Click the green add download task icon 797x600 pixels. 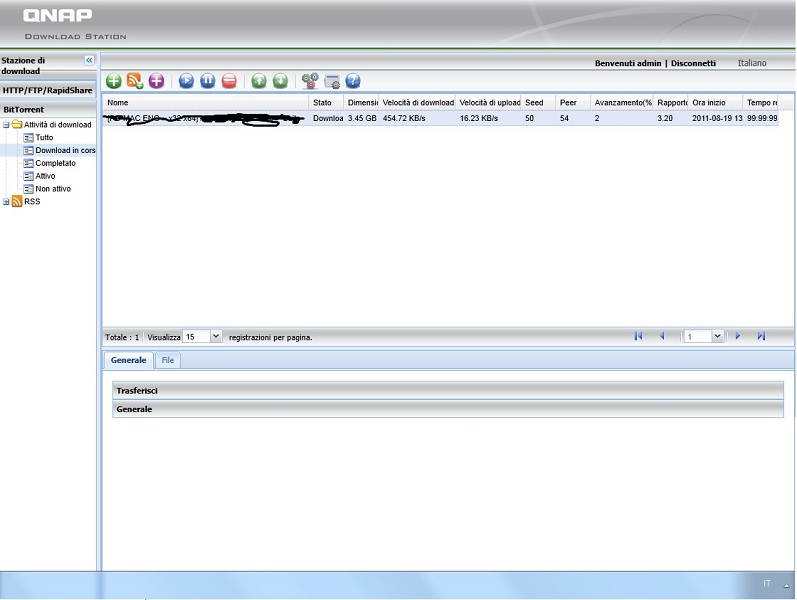click(113, 81)
